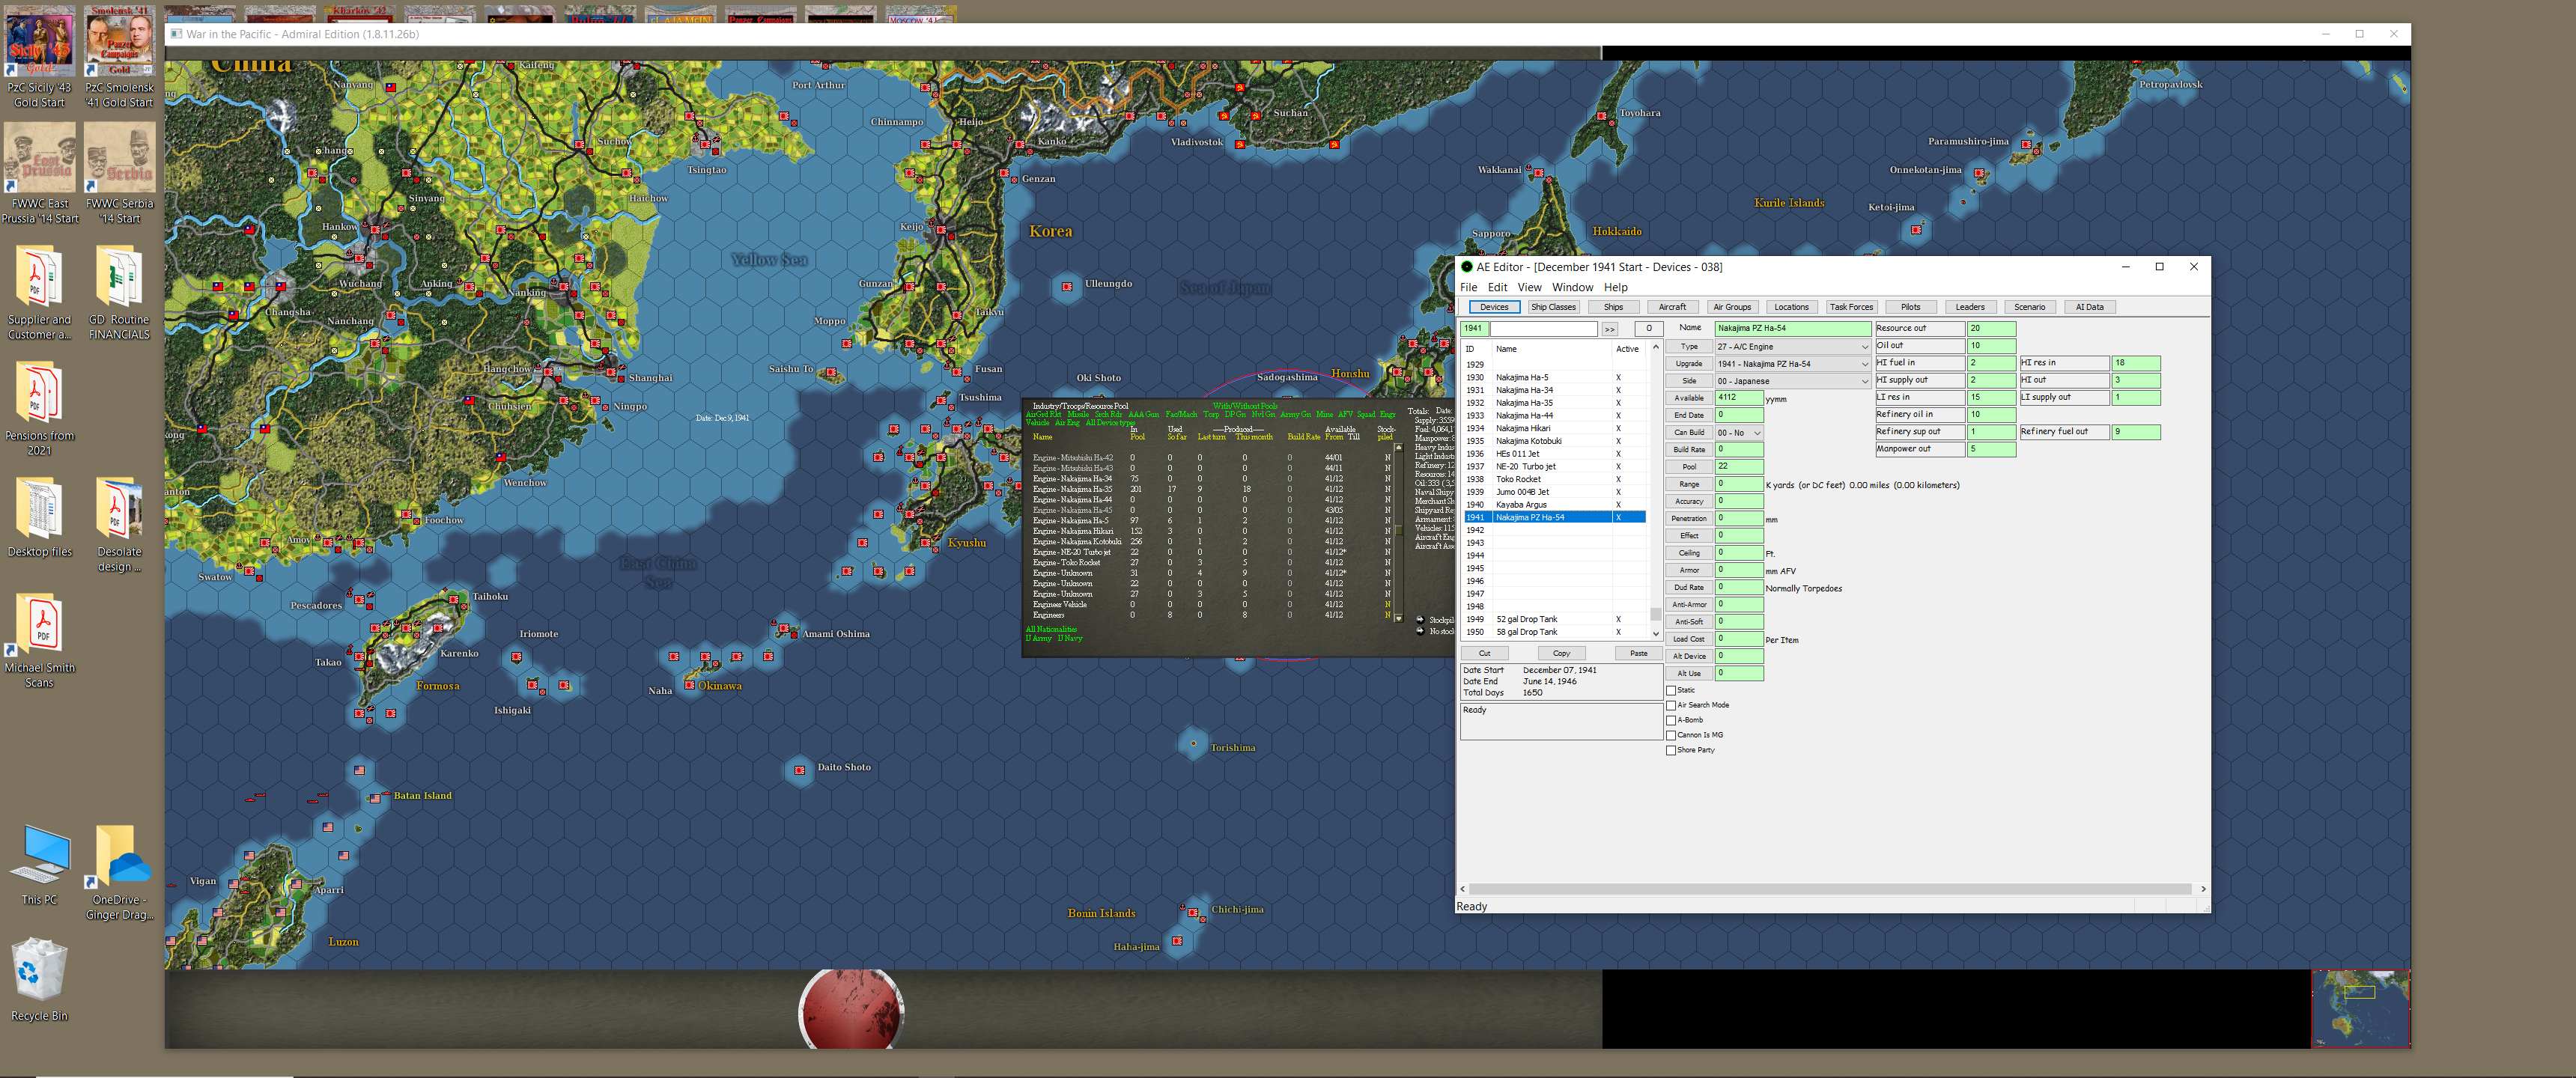The image size is (2576, 1078).
Task: Open OneDrive Ginger Drag folder icon
Action: 119,856
